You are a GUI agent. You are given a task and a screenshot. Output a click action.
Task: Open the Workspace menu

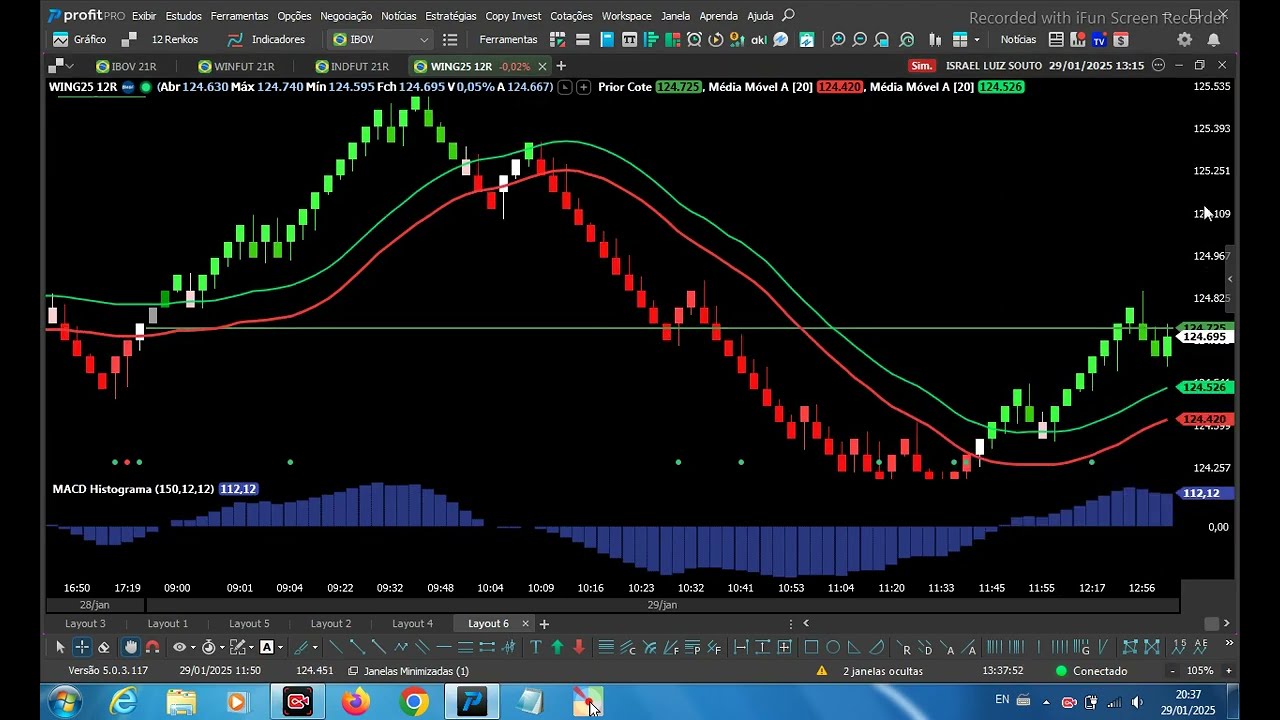626,16
